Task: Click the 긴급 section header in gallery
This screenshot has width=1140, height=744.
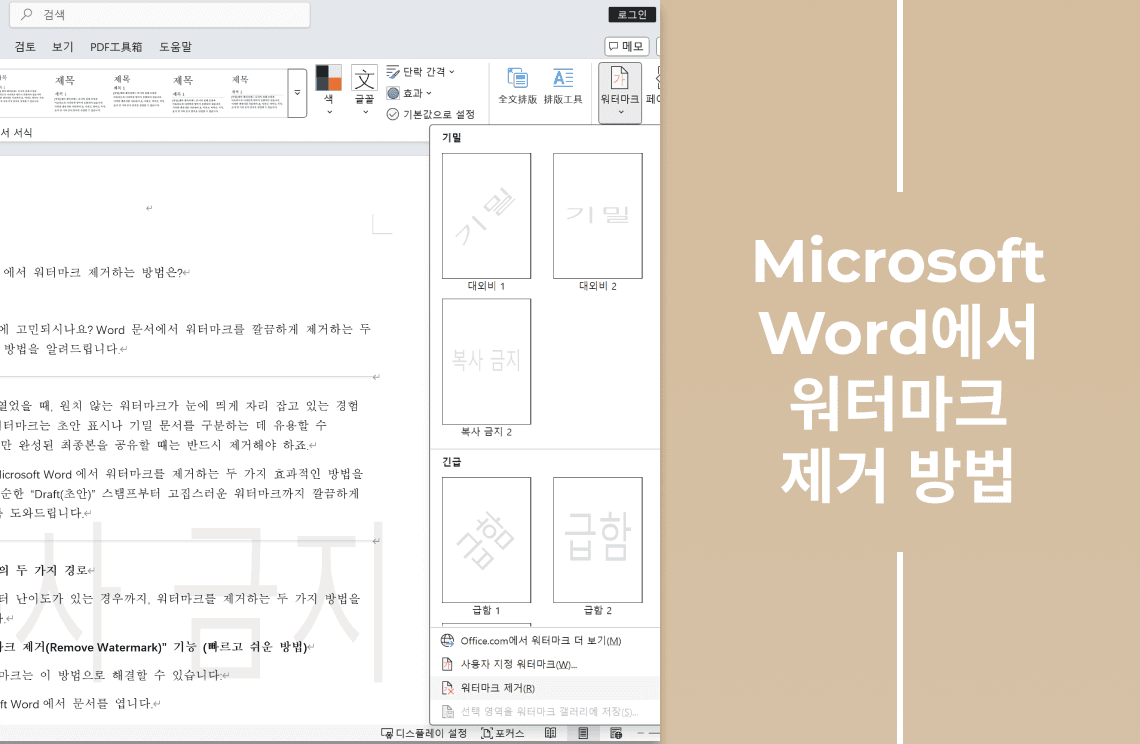Action: (451, 462)
